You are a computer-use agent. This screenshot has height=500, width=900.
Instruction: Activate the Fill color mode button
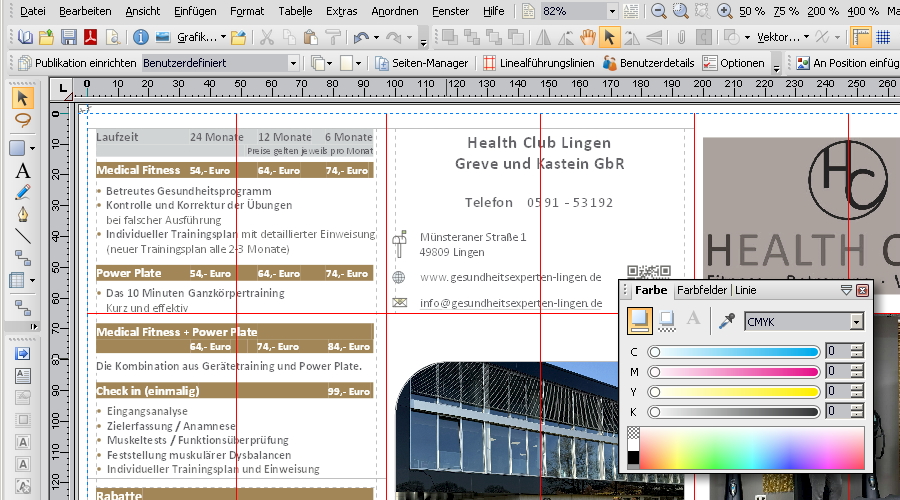click(639, 321)
